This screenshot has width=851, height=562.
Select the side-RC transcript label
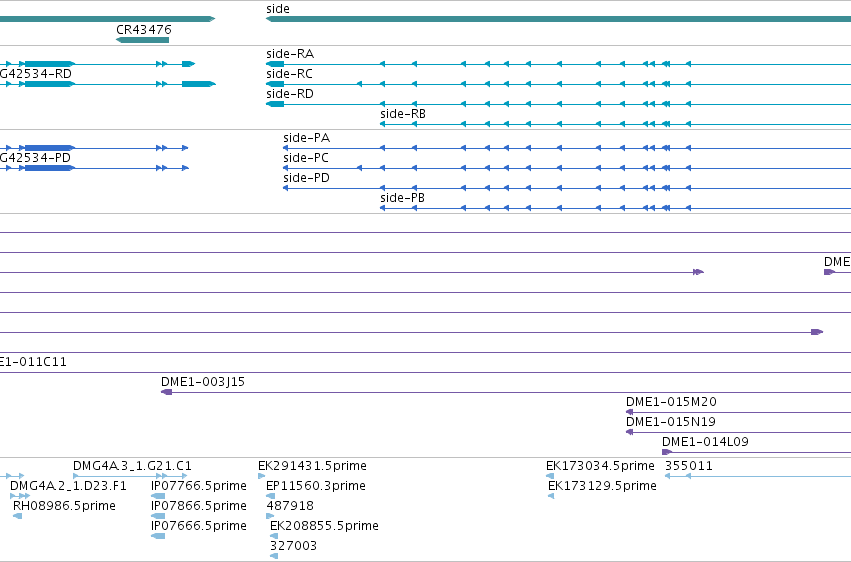(x=289, y=74)
